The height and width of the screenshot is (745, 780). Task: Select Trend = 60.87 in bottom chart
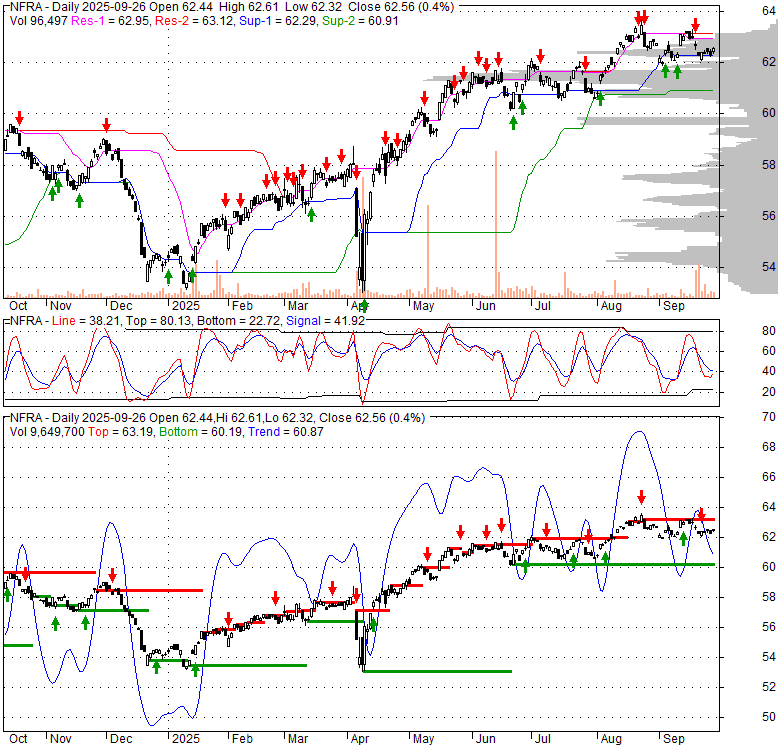286,432
